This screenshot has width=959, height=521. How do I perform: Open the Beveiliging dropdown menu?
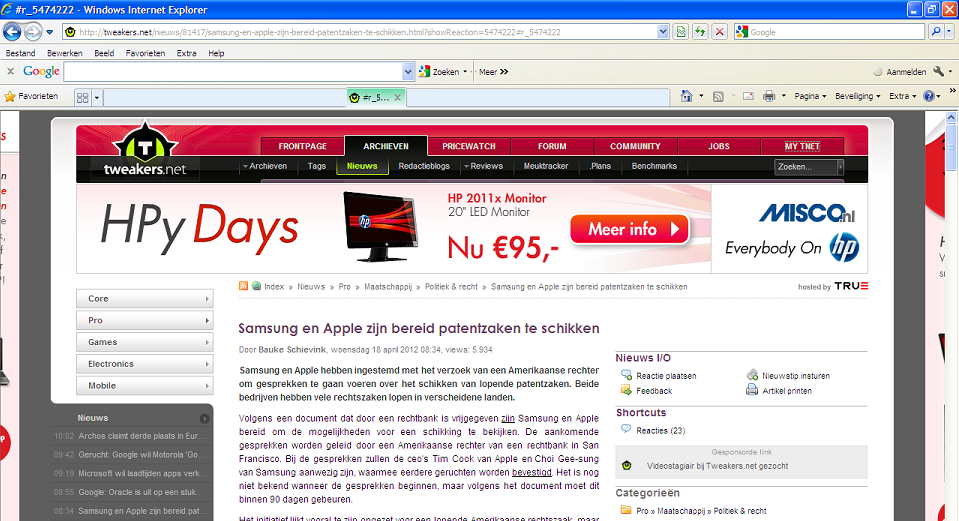click(857, 96)
